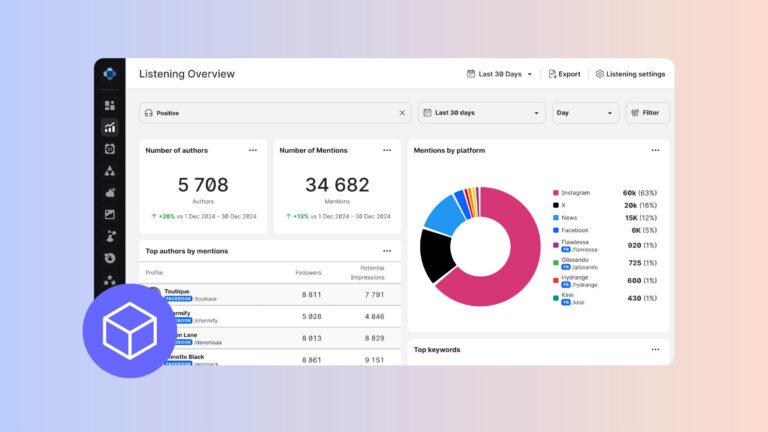This screenshot has width=768, height=432.
Task: Click the purple cube badge icon
Action: click(130, 331)
